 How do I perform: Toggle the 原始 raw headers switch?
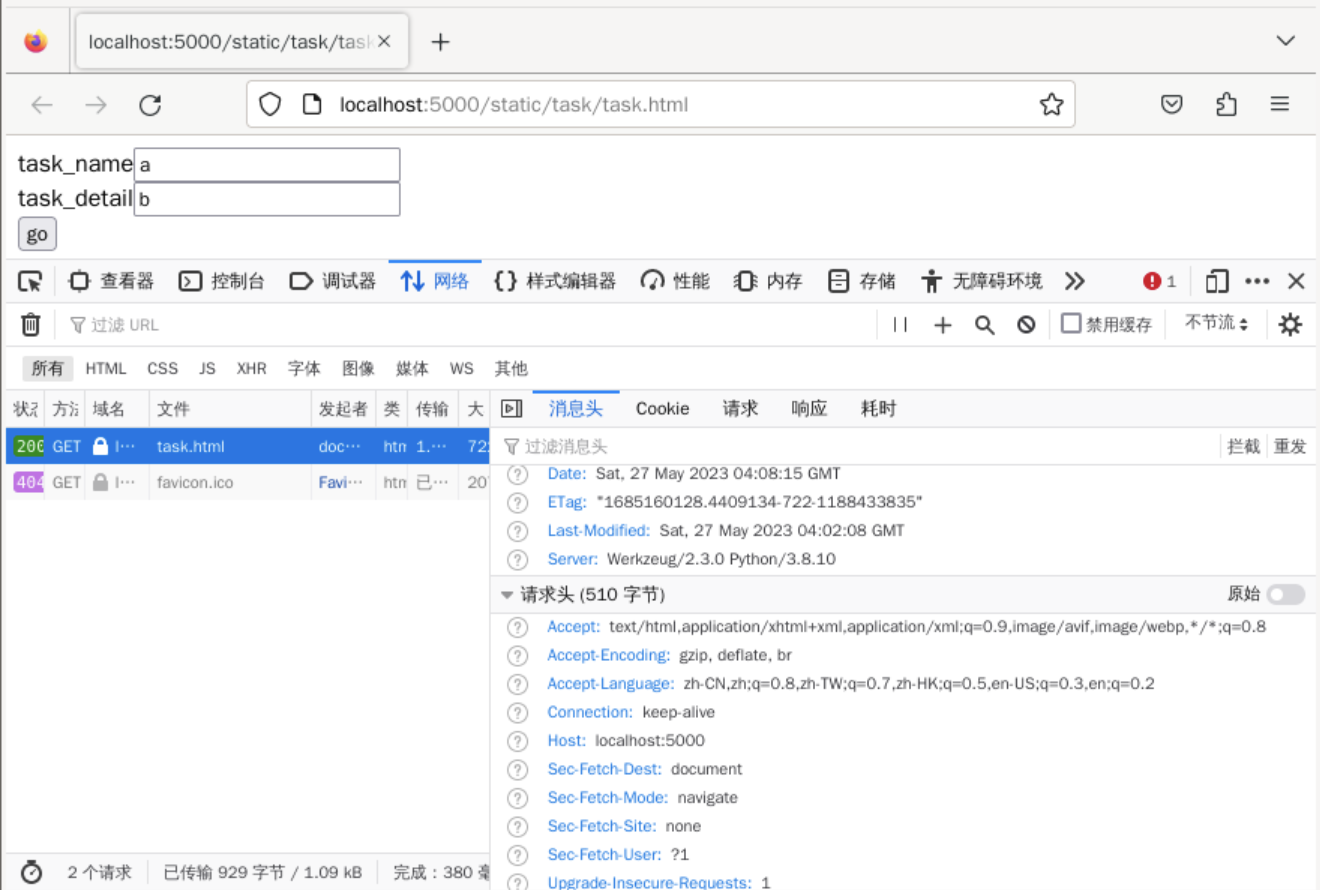pyautogui.click(x=1285, y=595)
